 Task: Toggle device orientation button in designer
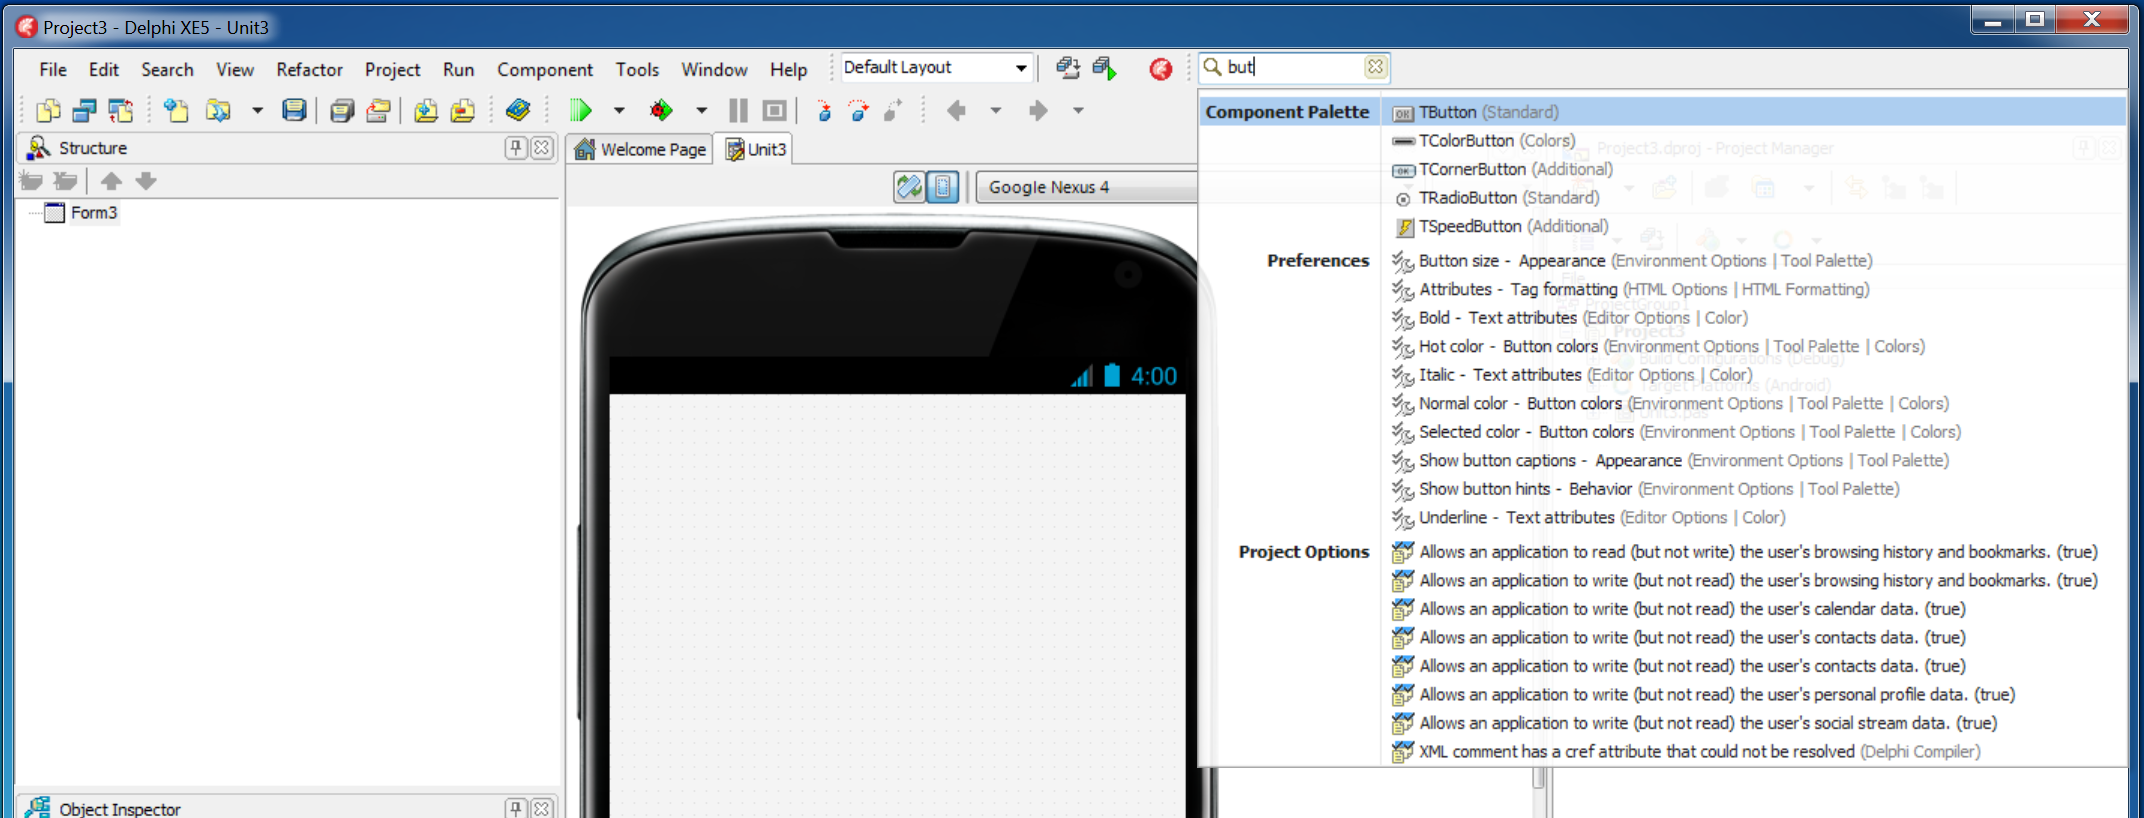click(x=909, y=187)
